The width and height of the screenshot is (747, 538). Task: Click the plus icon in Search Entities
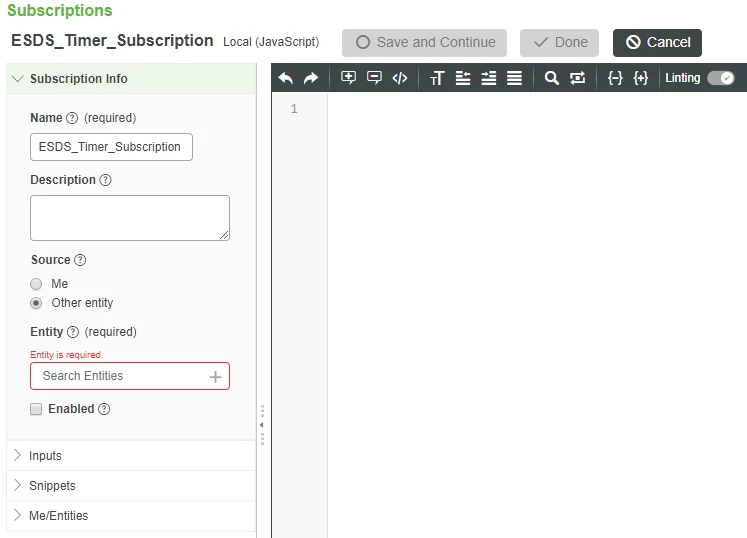[x=215, y=377]
